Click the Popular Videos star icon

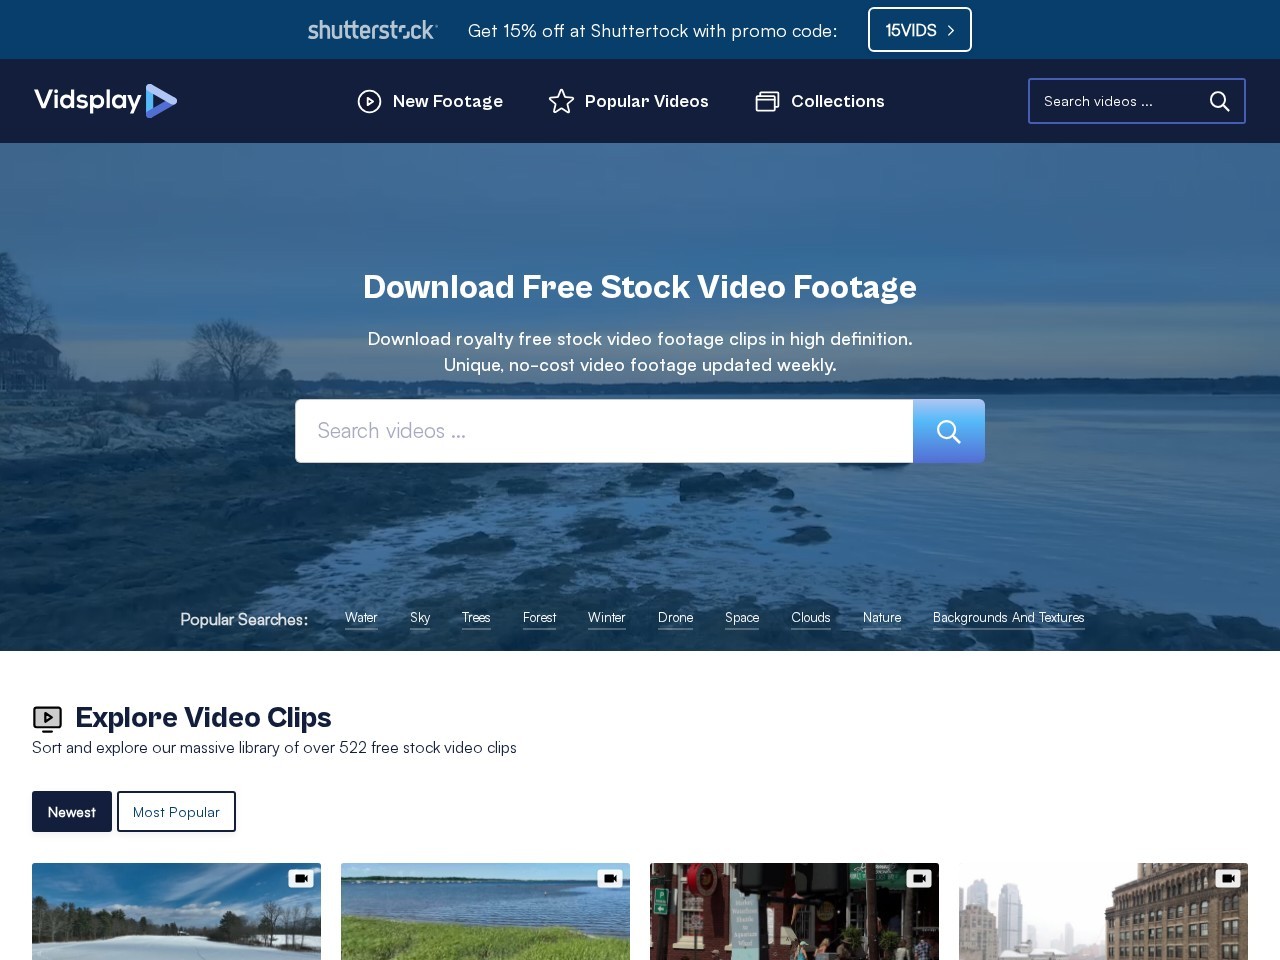pos(561,102)
